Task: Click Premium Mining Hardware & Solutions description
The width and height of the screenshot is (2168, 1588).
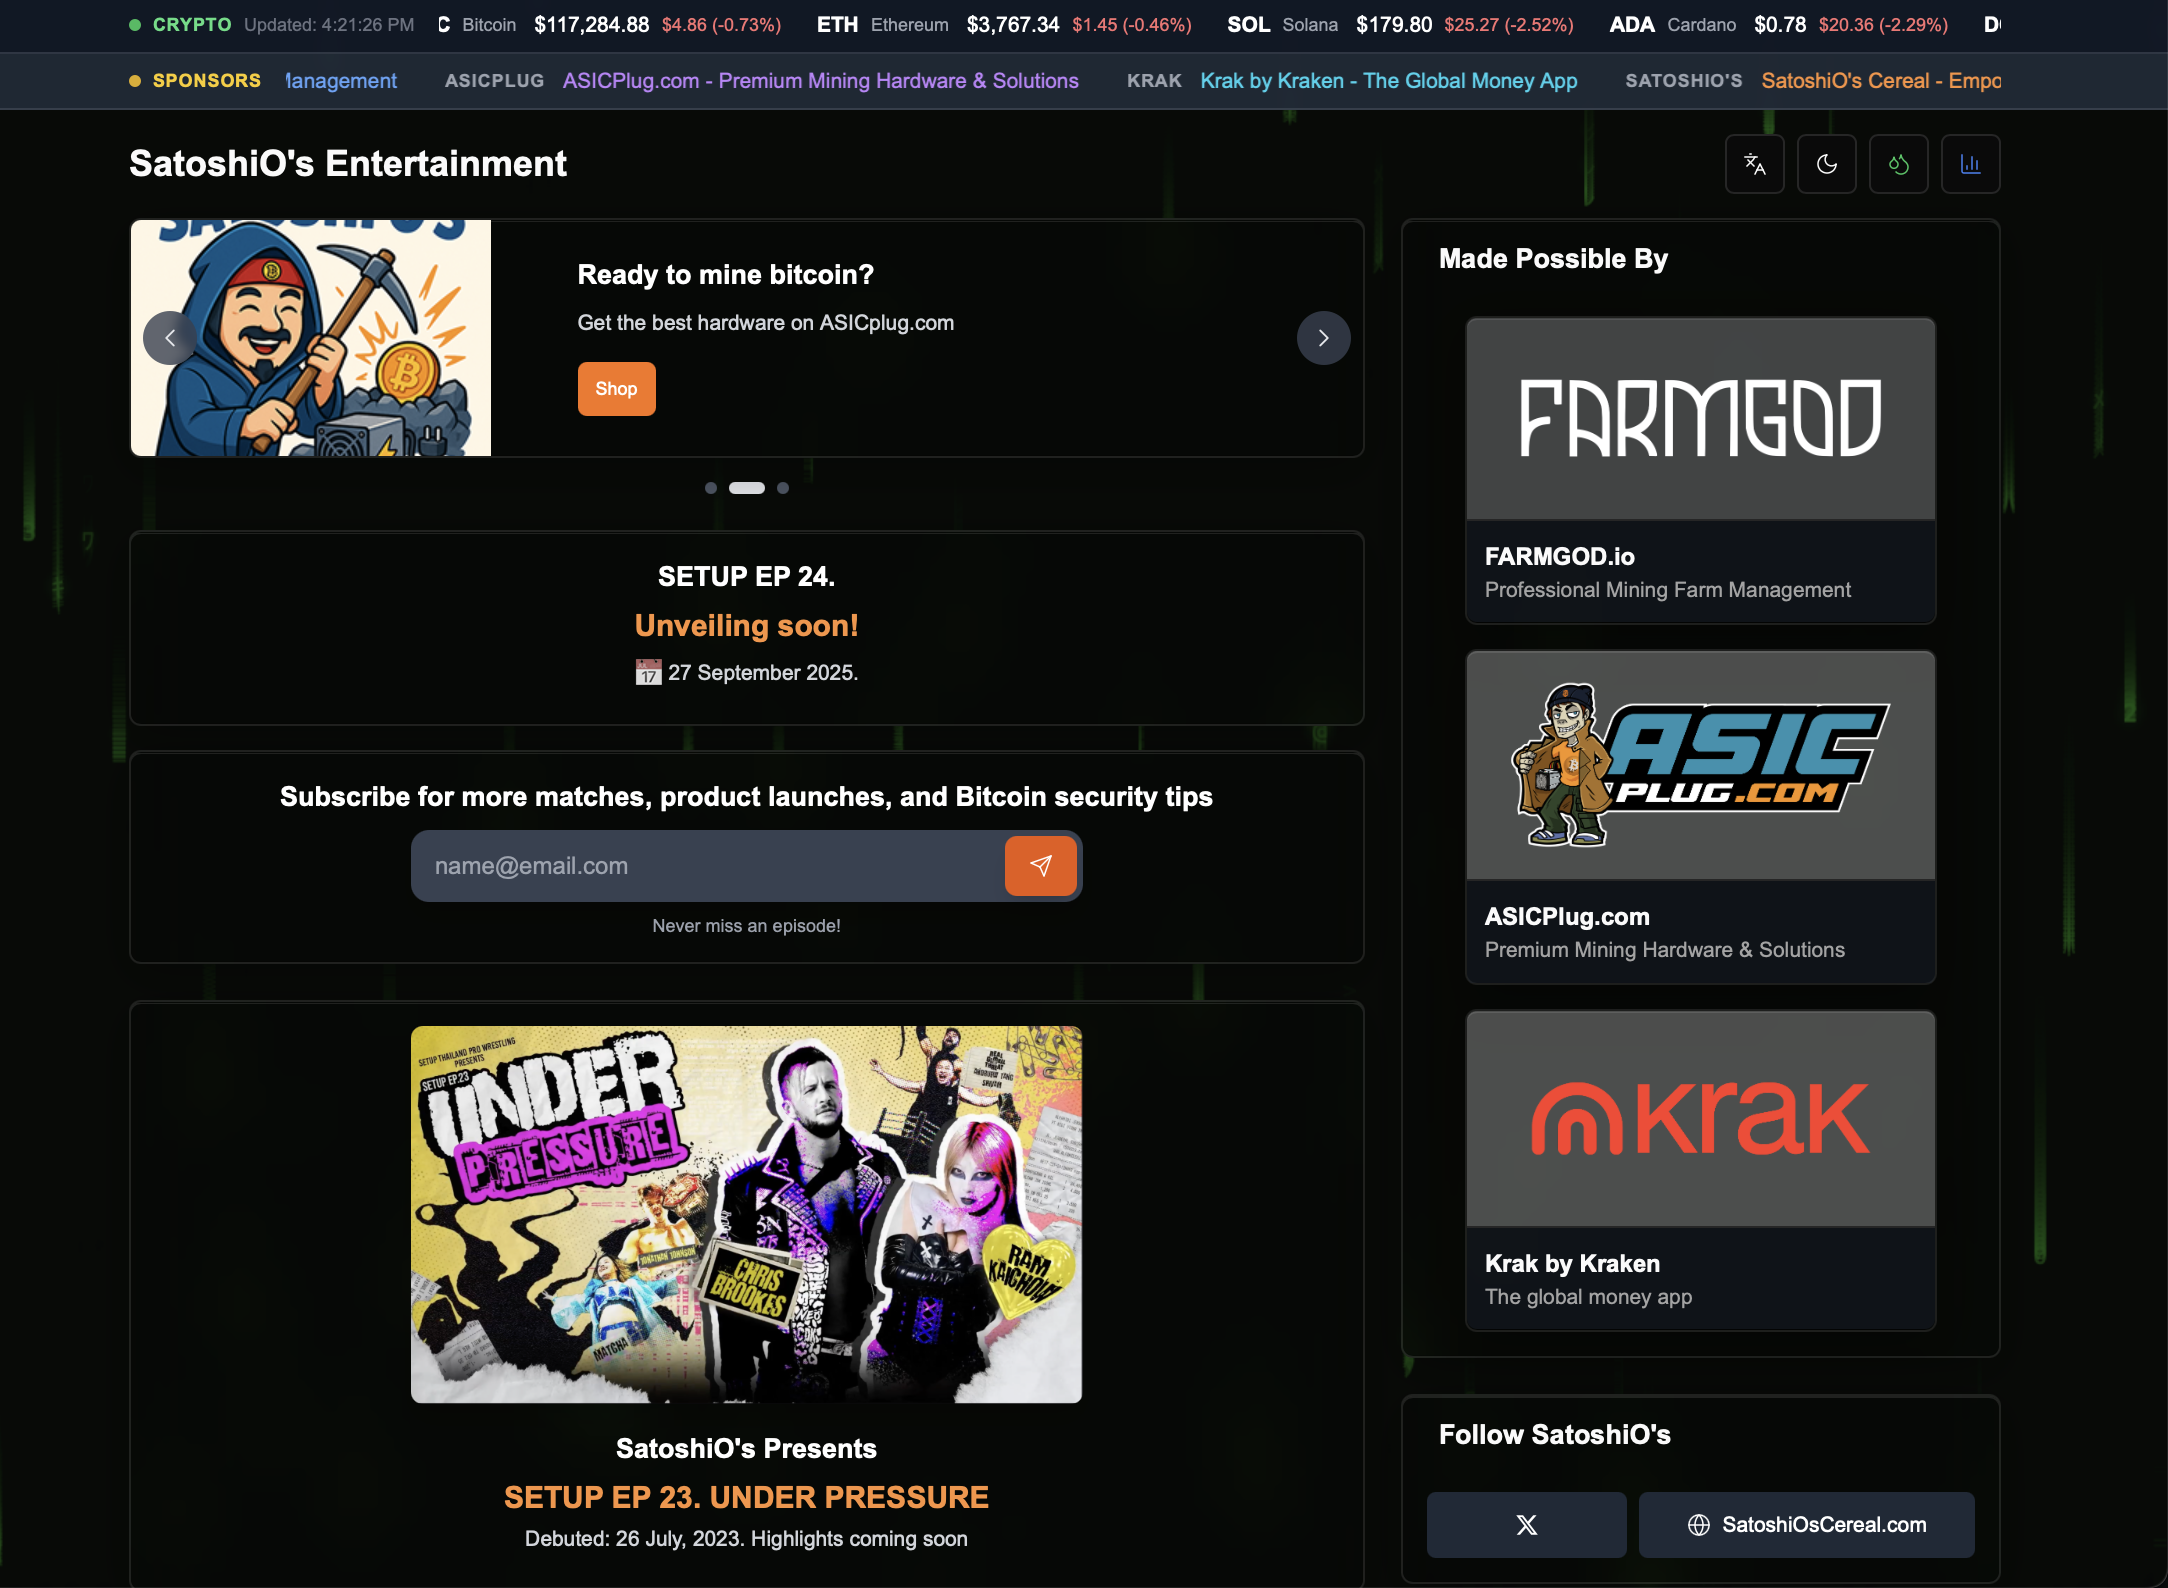Action: 1664,950
